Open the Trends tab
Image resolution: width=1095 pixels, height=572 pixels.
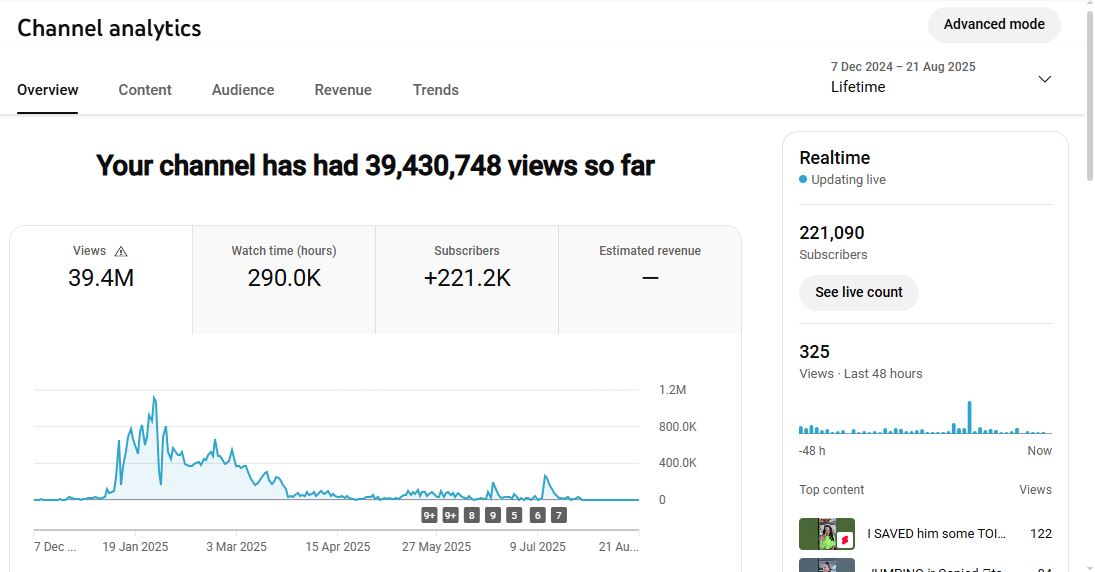(436, 90)
